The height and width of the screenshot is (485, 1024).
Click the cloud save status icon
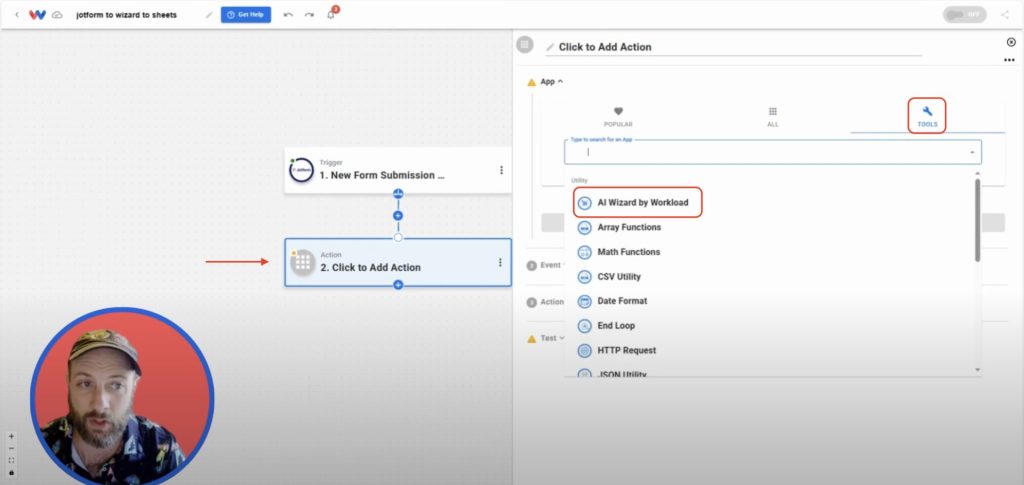tap(57, 14)
